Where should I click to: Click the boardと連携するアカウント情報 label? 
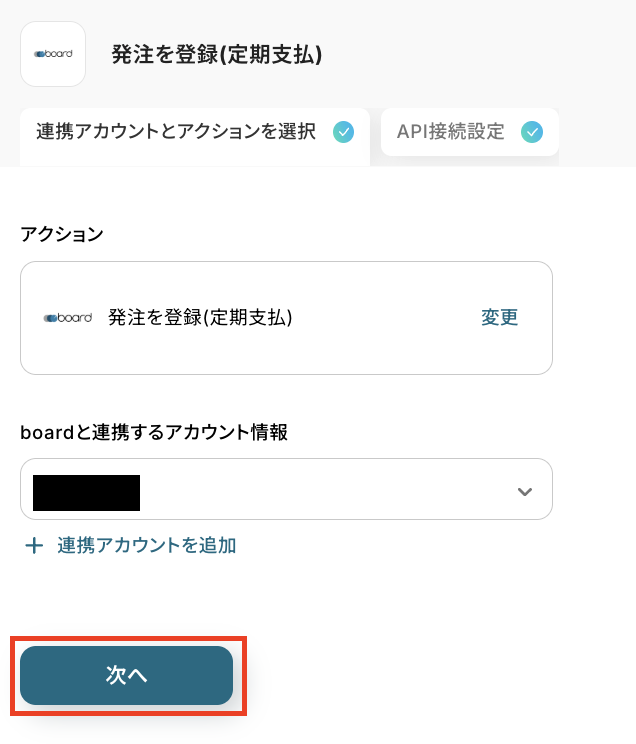click(x=154, y=432)
